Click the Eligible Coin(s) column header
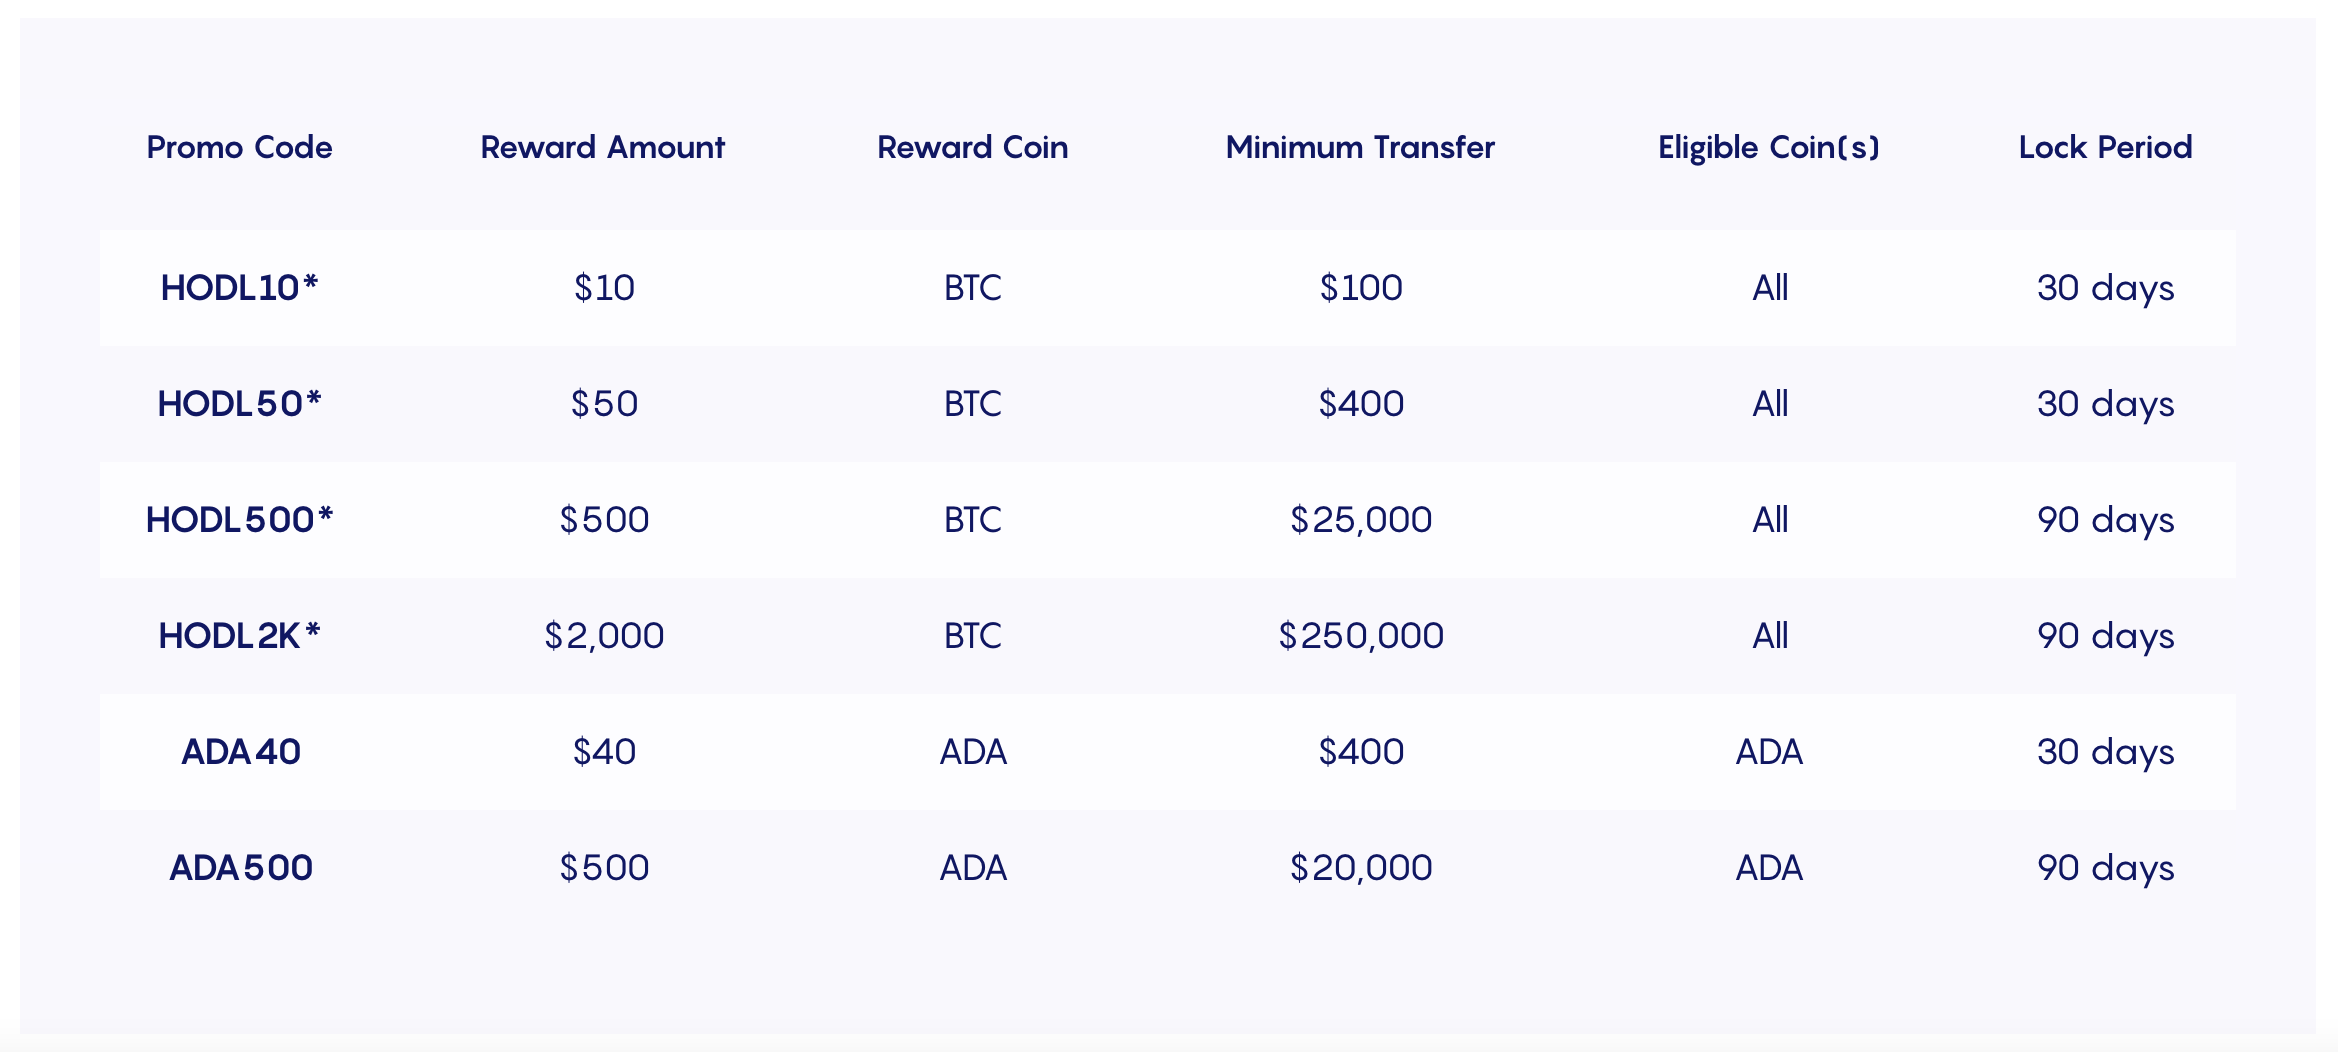 (1769, 147)
